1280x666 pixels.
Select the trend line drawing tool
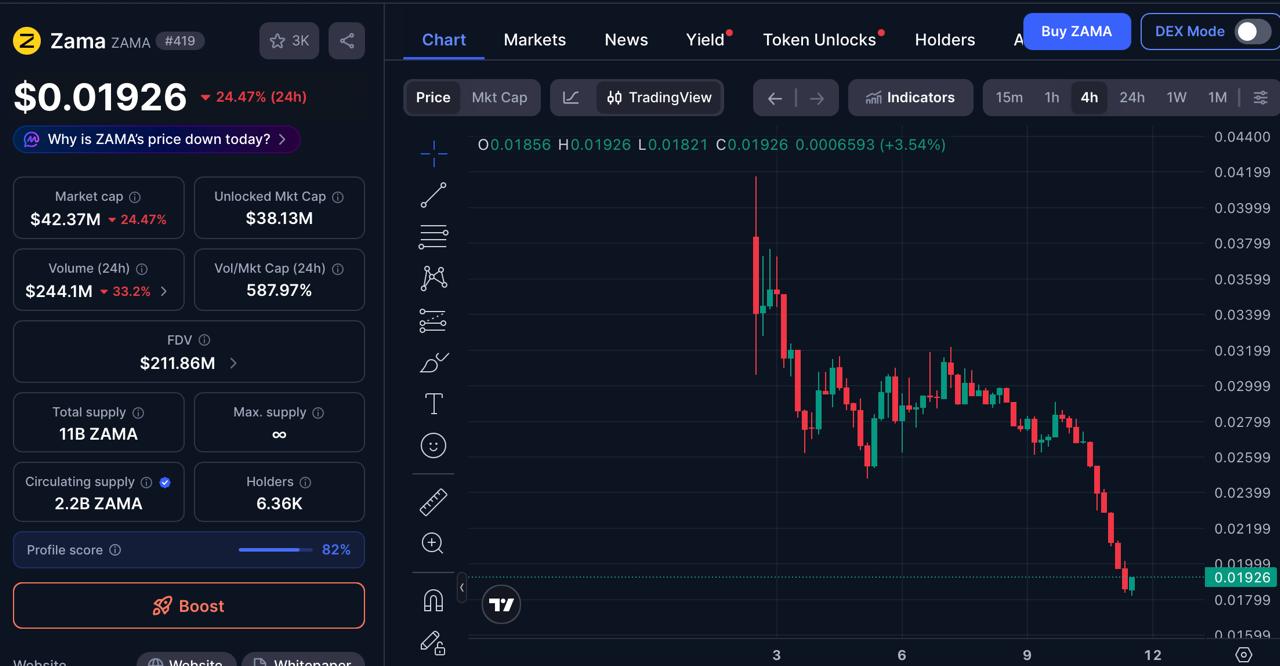coord(433,195)
